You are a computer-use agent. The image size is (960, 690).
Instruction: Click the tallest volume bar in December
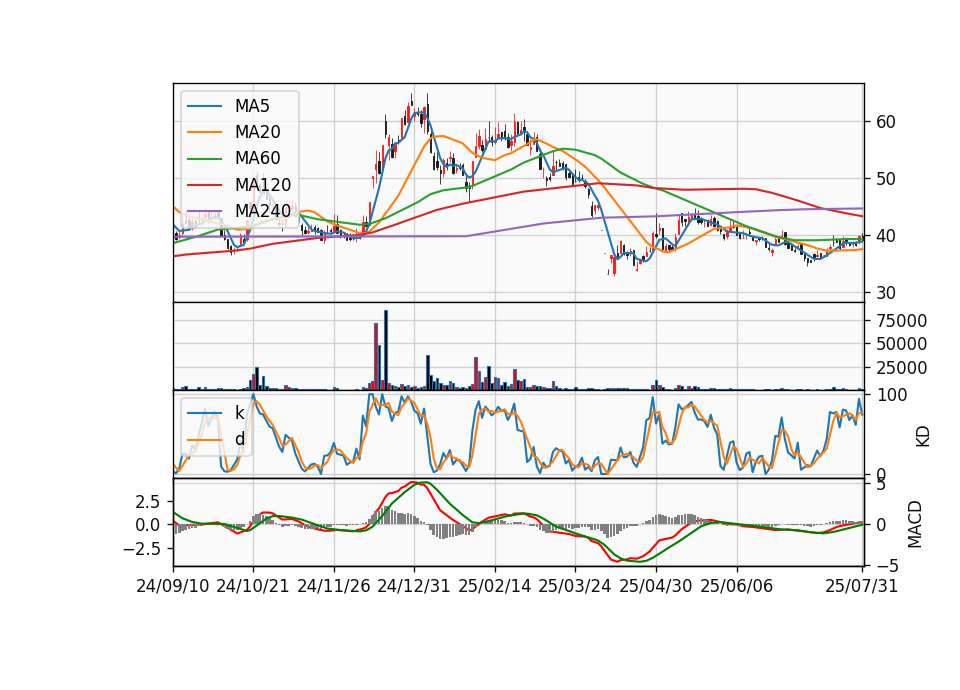click(x=386, y=350)
